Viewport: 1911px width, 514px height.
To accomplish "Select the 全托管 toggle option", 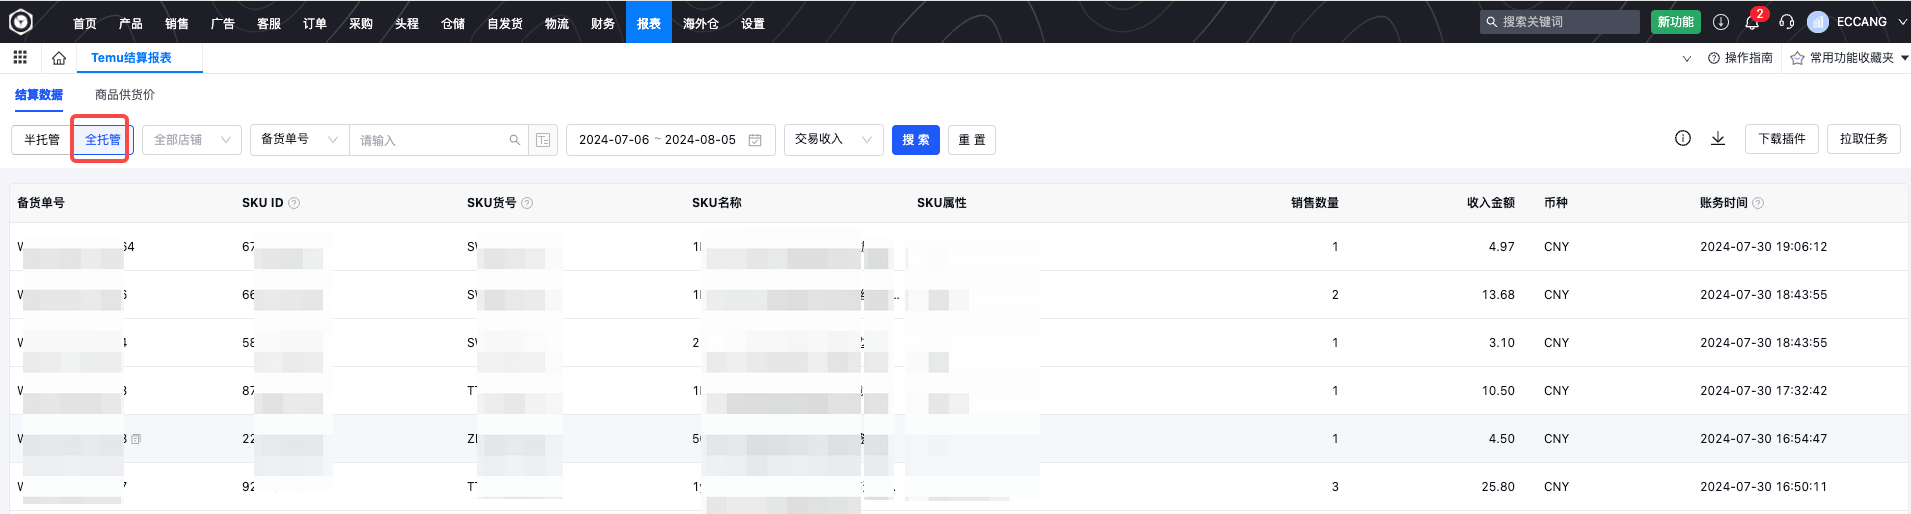I will point(102,140).
